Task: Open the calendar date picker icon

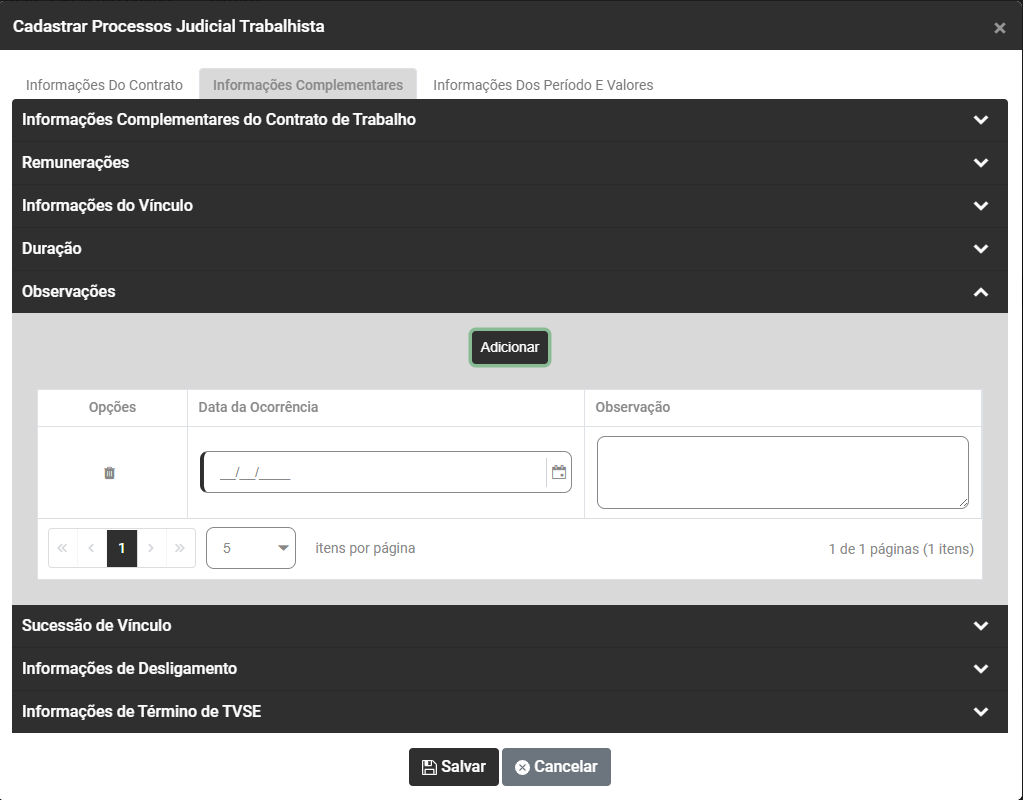Action: [559, 473]
